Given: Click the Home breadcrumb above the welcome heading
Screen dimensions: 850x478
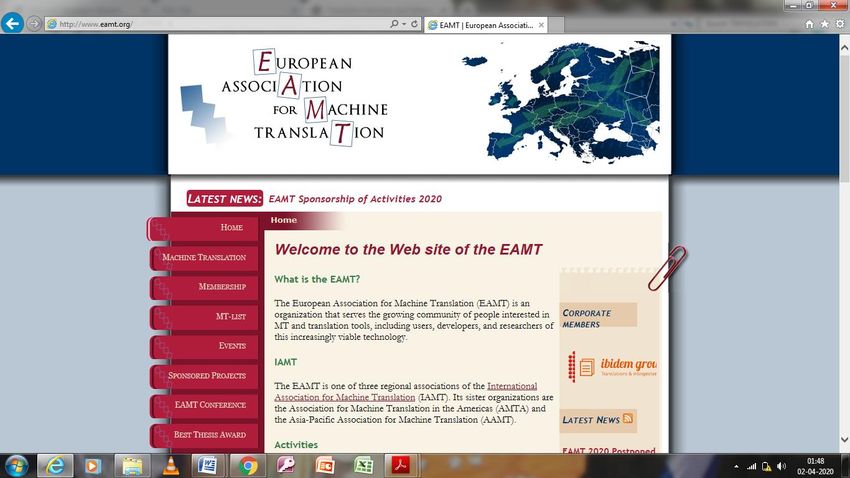Looking at the screenshot, I should [x=284, y=220].
